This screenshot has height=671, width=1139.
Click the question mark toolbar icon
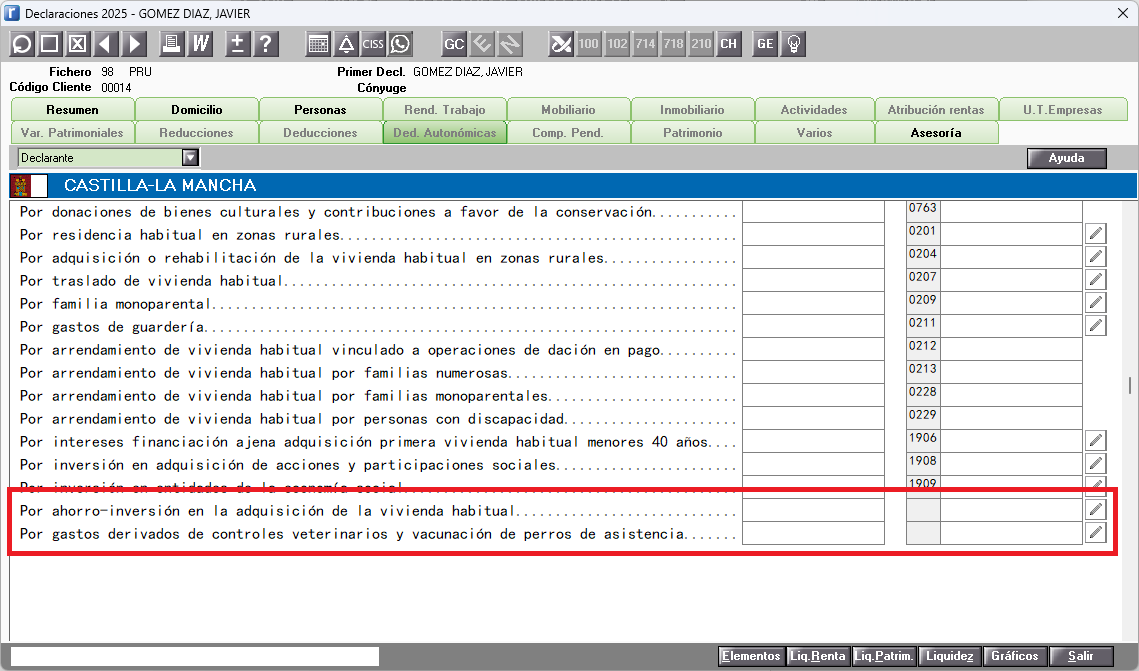(266, 44)
